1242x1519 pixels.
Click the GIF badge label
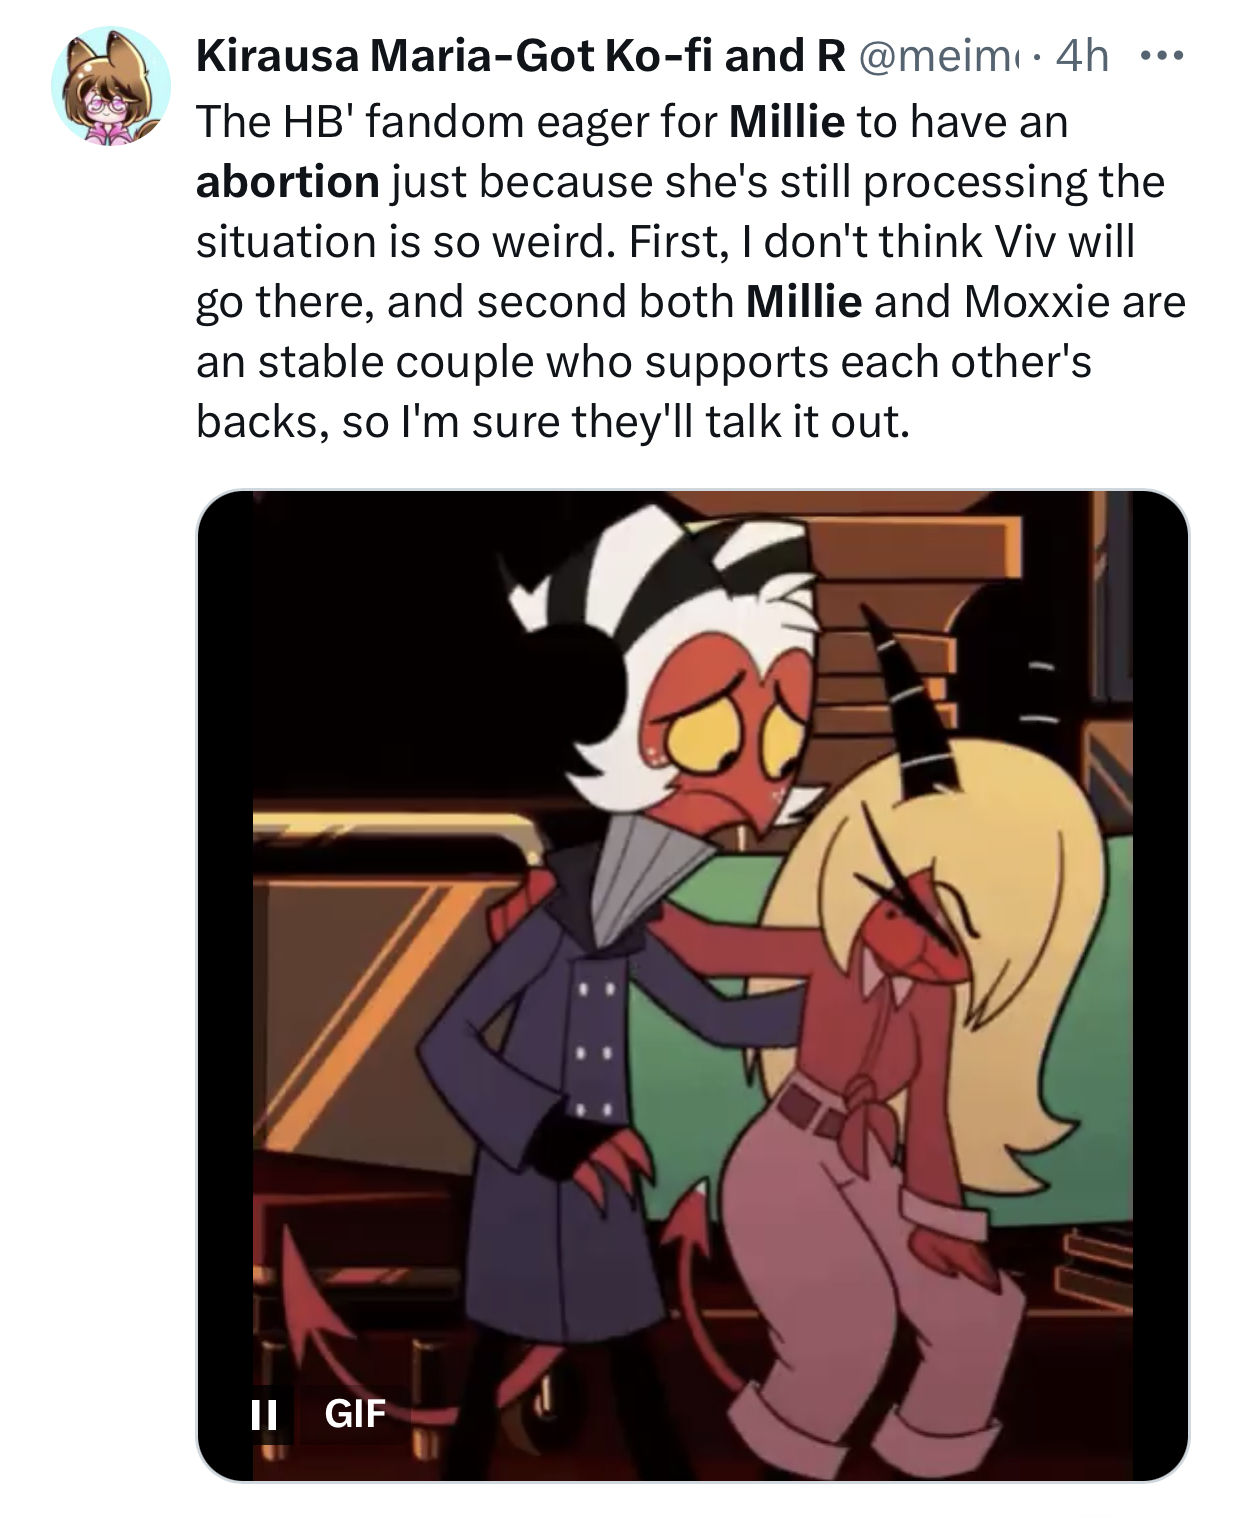click(x=355, y=1413)
